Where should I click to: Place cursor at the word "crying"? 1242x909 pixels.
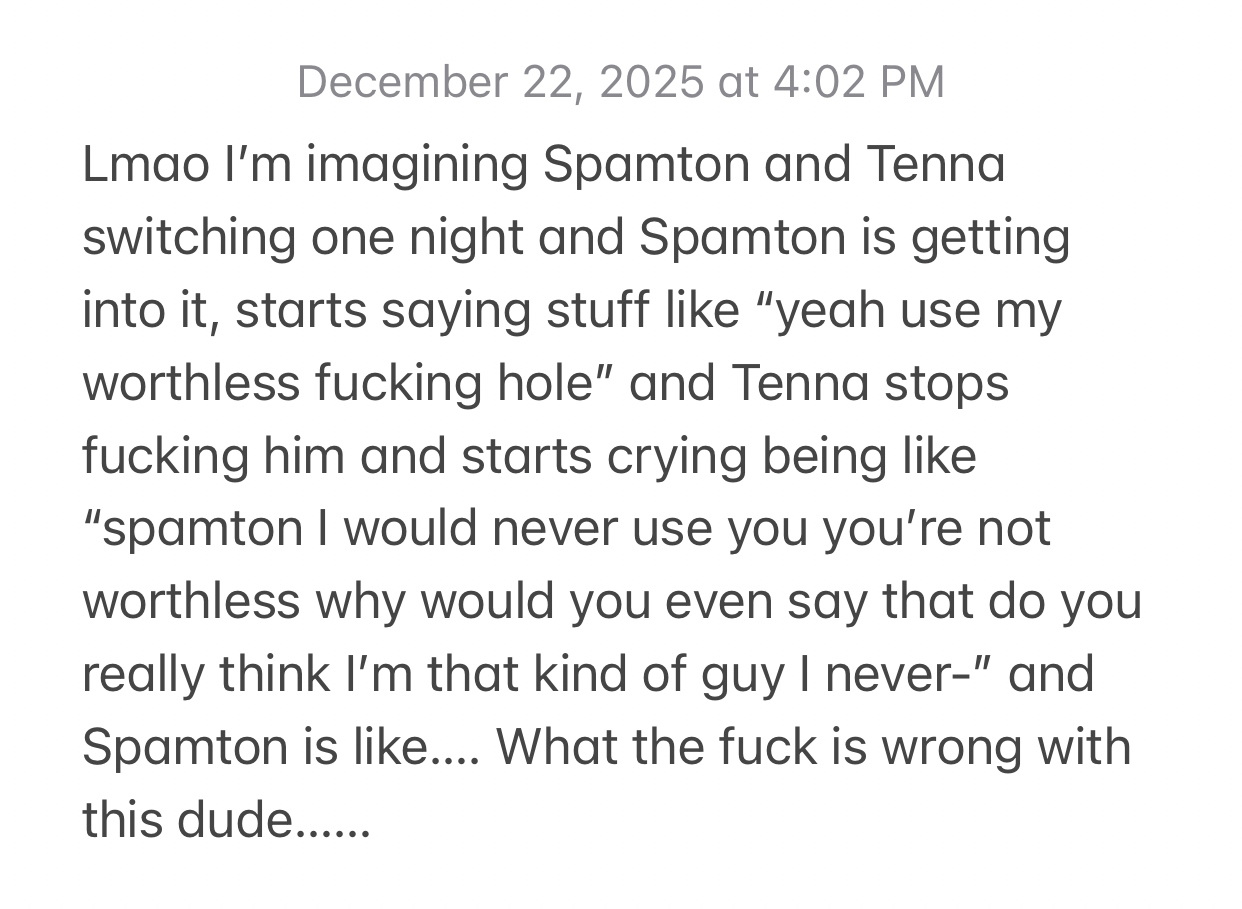[676, 457]
